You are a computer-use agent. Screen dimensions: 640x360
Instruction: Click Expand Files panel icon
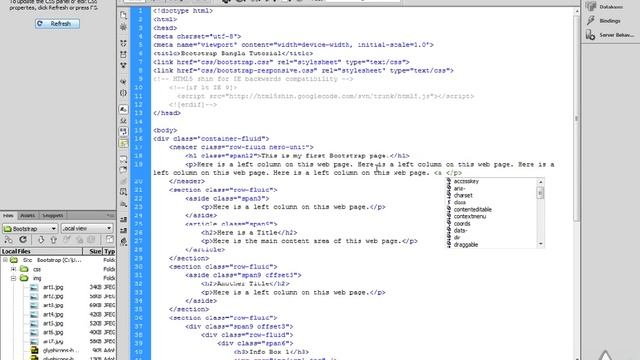click(109, 240)
